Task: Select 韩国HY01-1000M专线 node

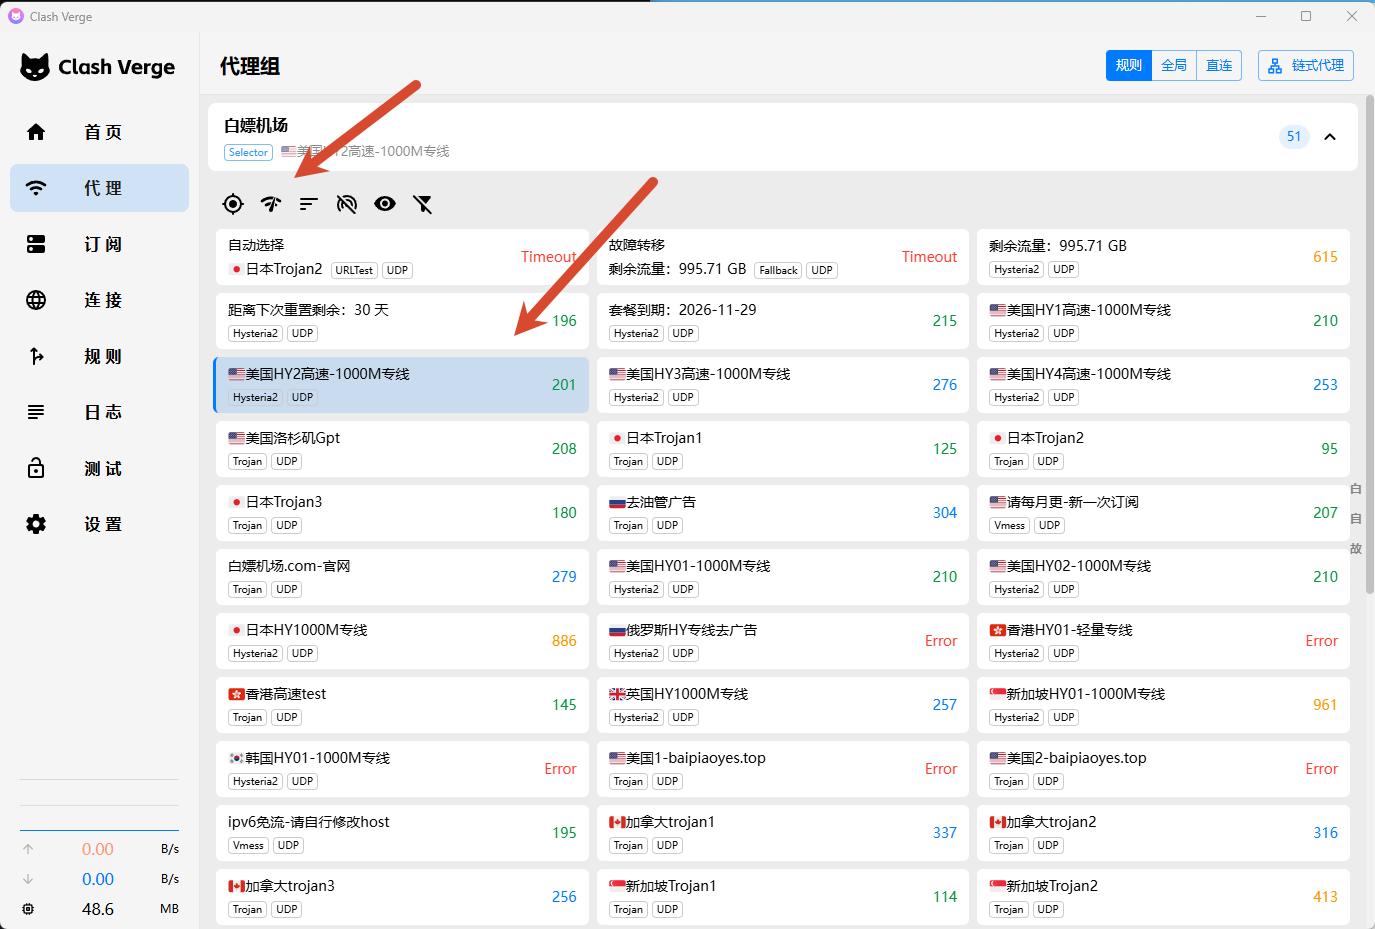Action: tap(402, 769)
